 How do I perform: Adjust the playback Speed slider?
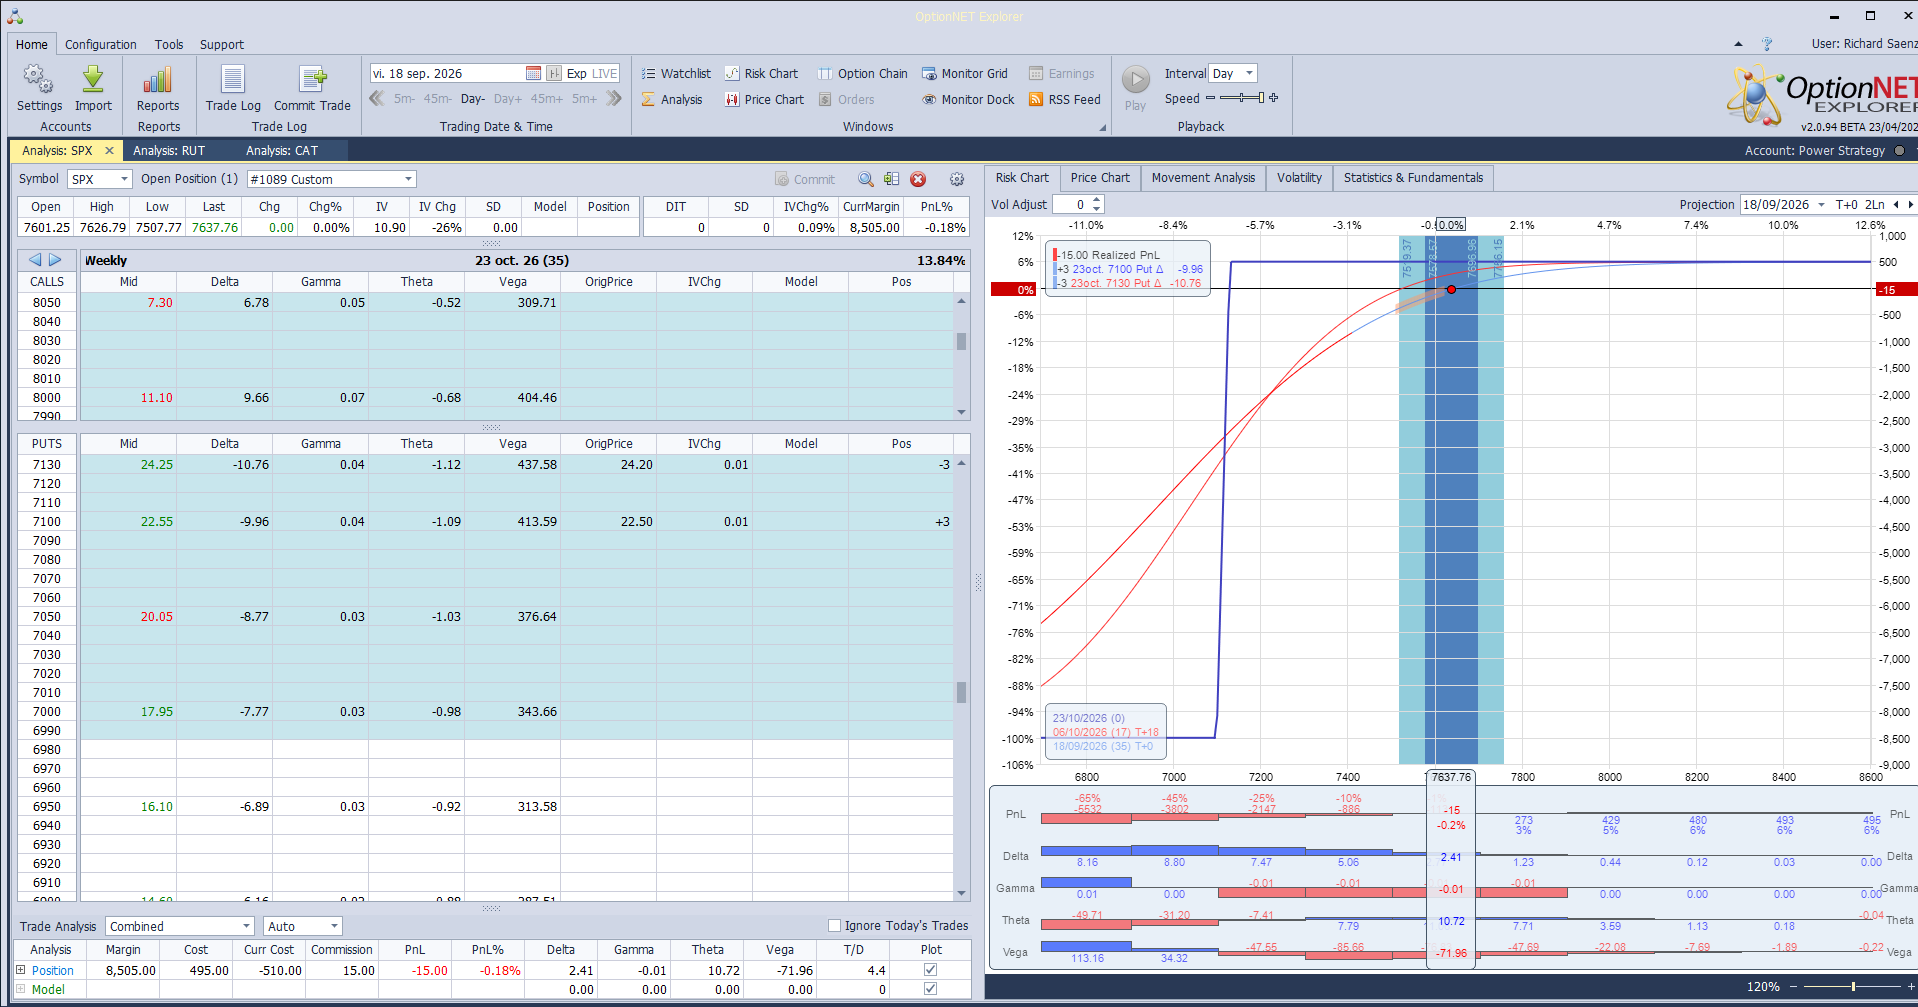[1242, 98]
